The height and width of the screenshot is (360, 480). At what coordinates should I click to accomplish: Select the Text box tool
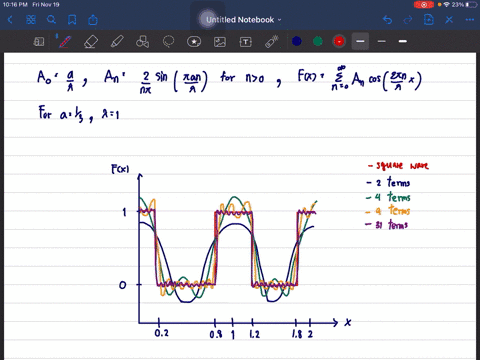click(x=245, y=42)
